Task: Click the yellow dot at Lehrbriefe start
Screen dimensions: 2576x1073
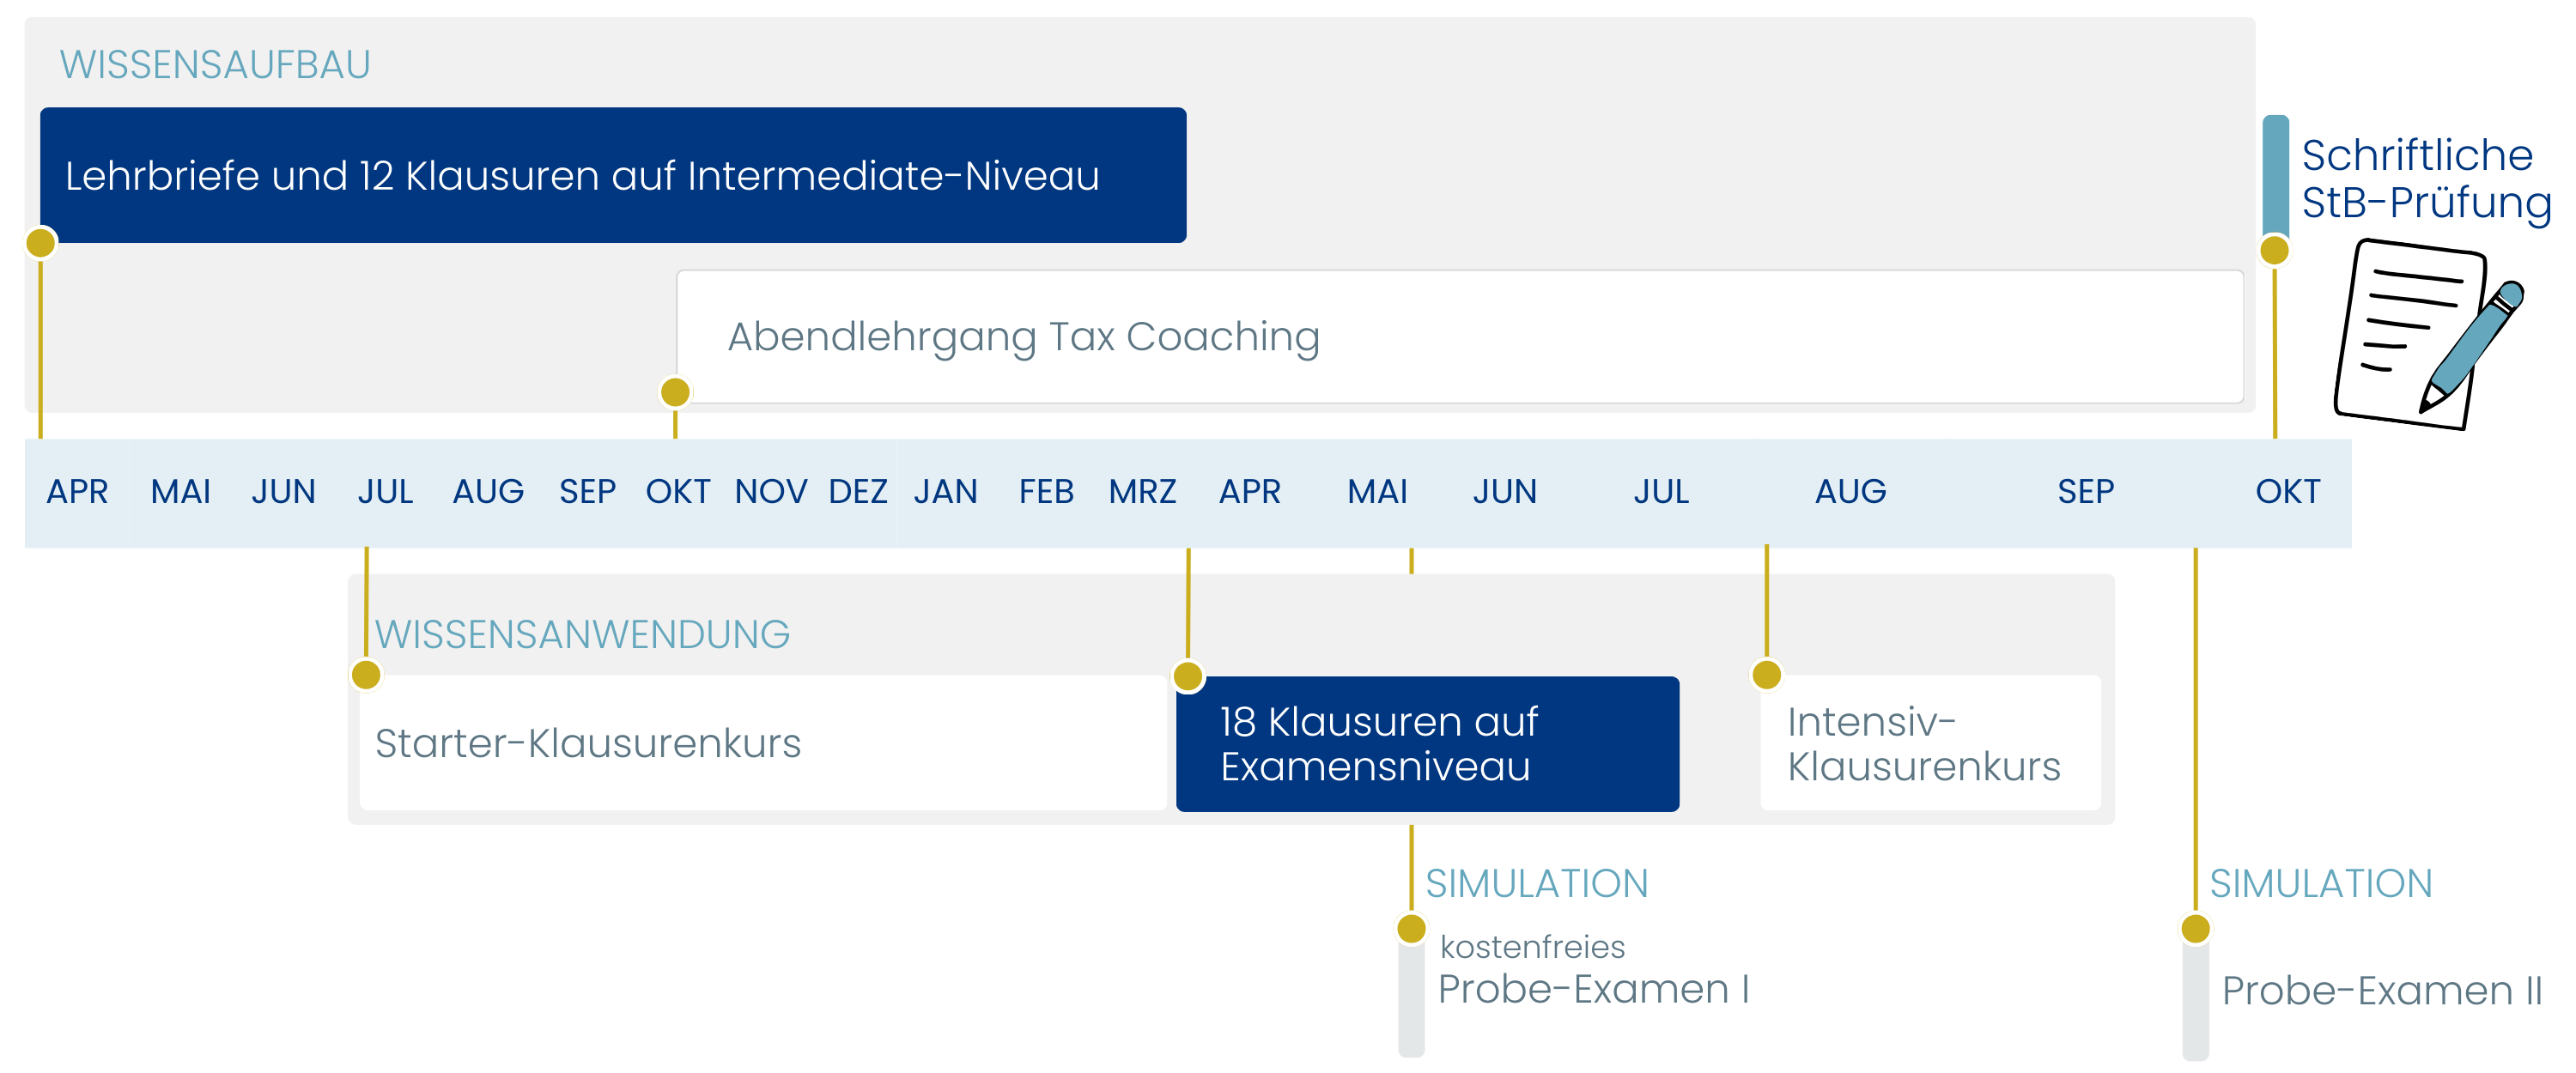Action: click(41, 243)
